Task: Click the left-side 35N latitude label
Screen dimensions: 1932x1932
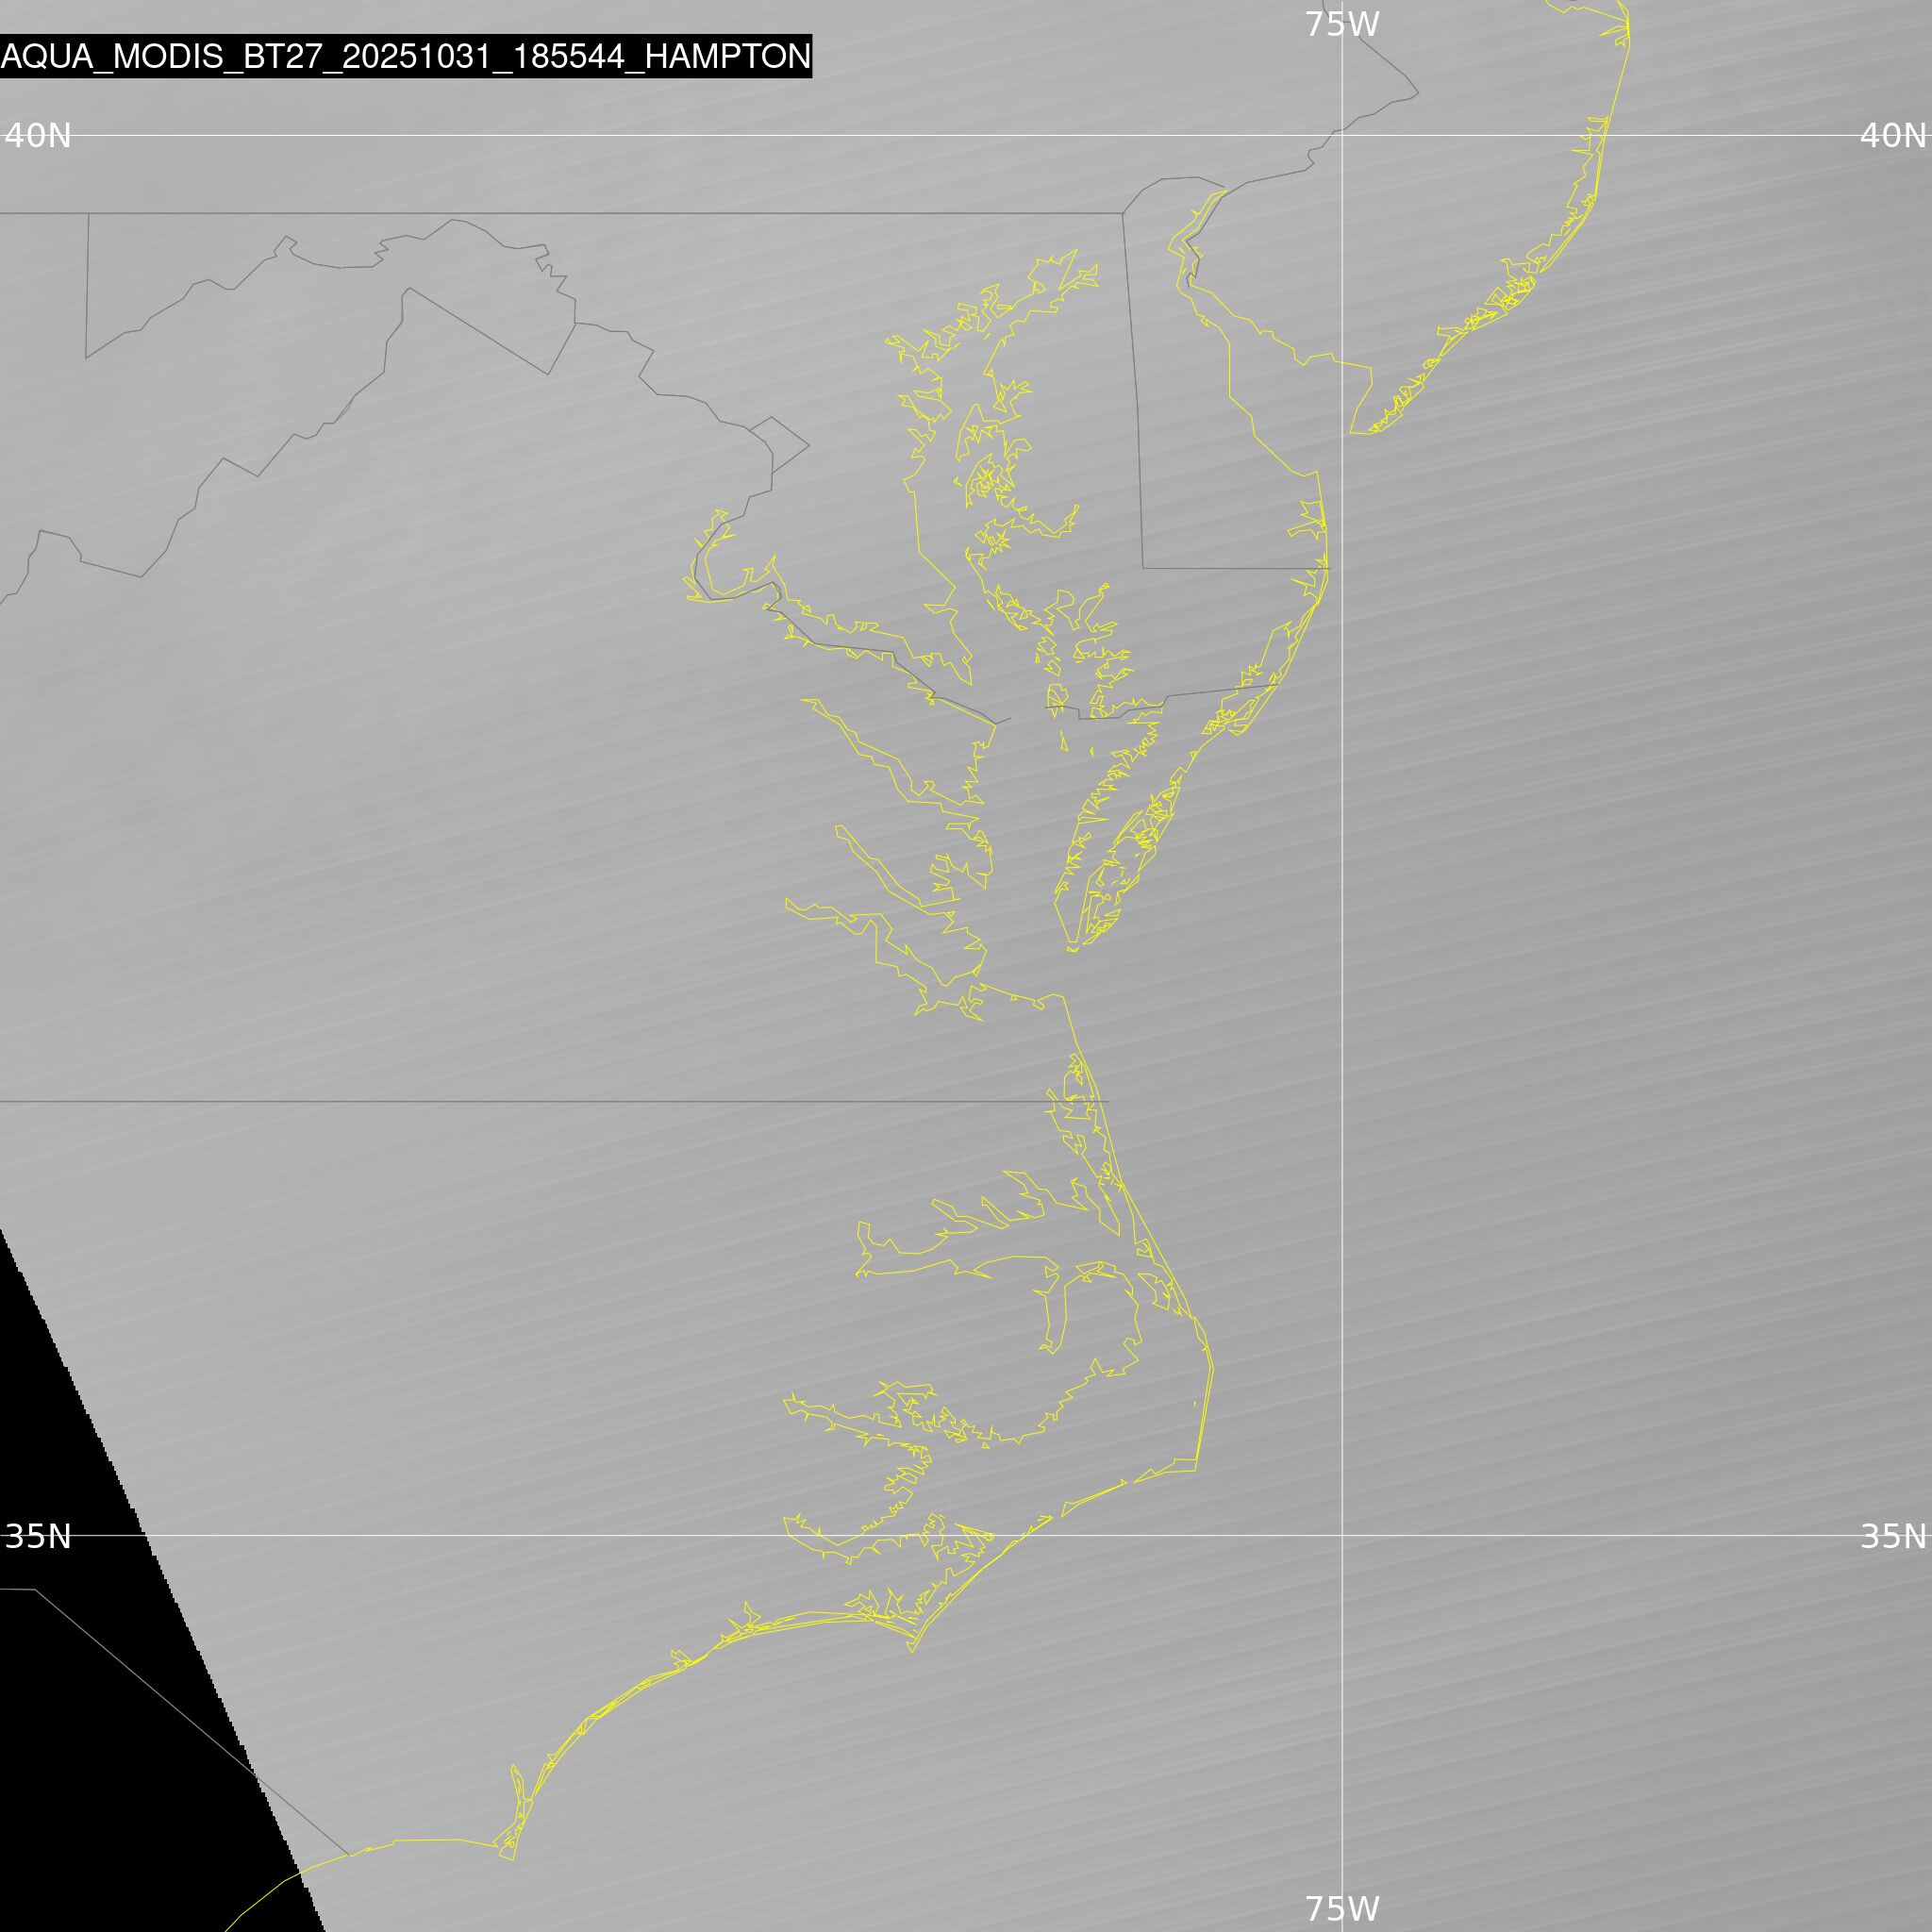Action: click(38, 1536)
